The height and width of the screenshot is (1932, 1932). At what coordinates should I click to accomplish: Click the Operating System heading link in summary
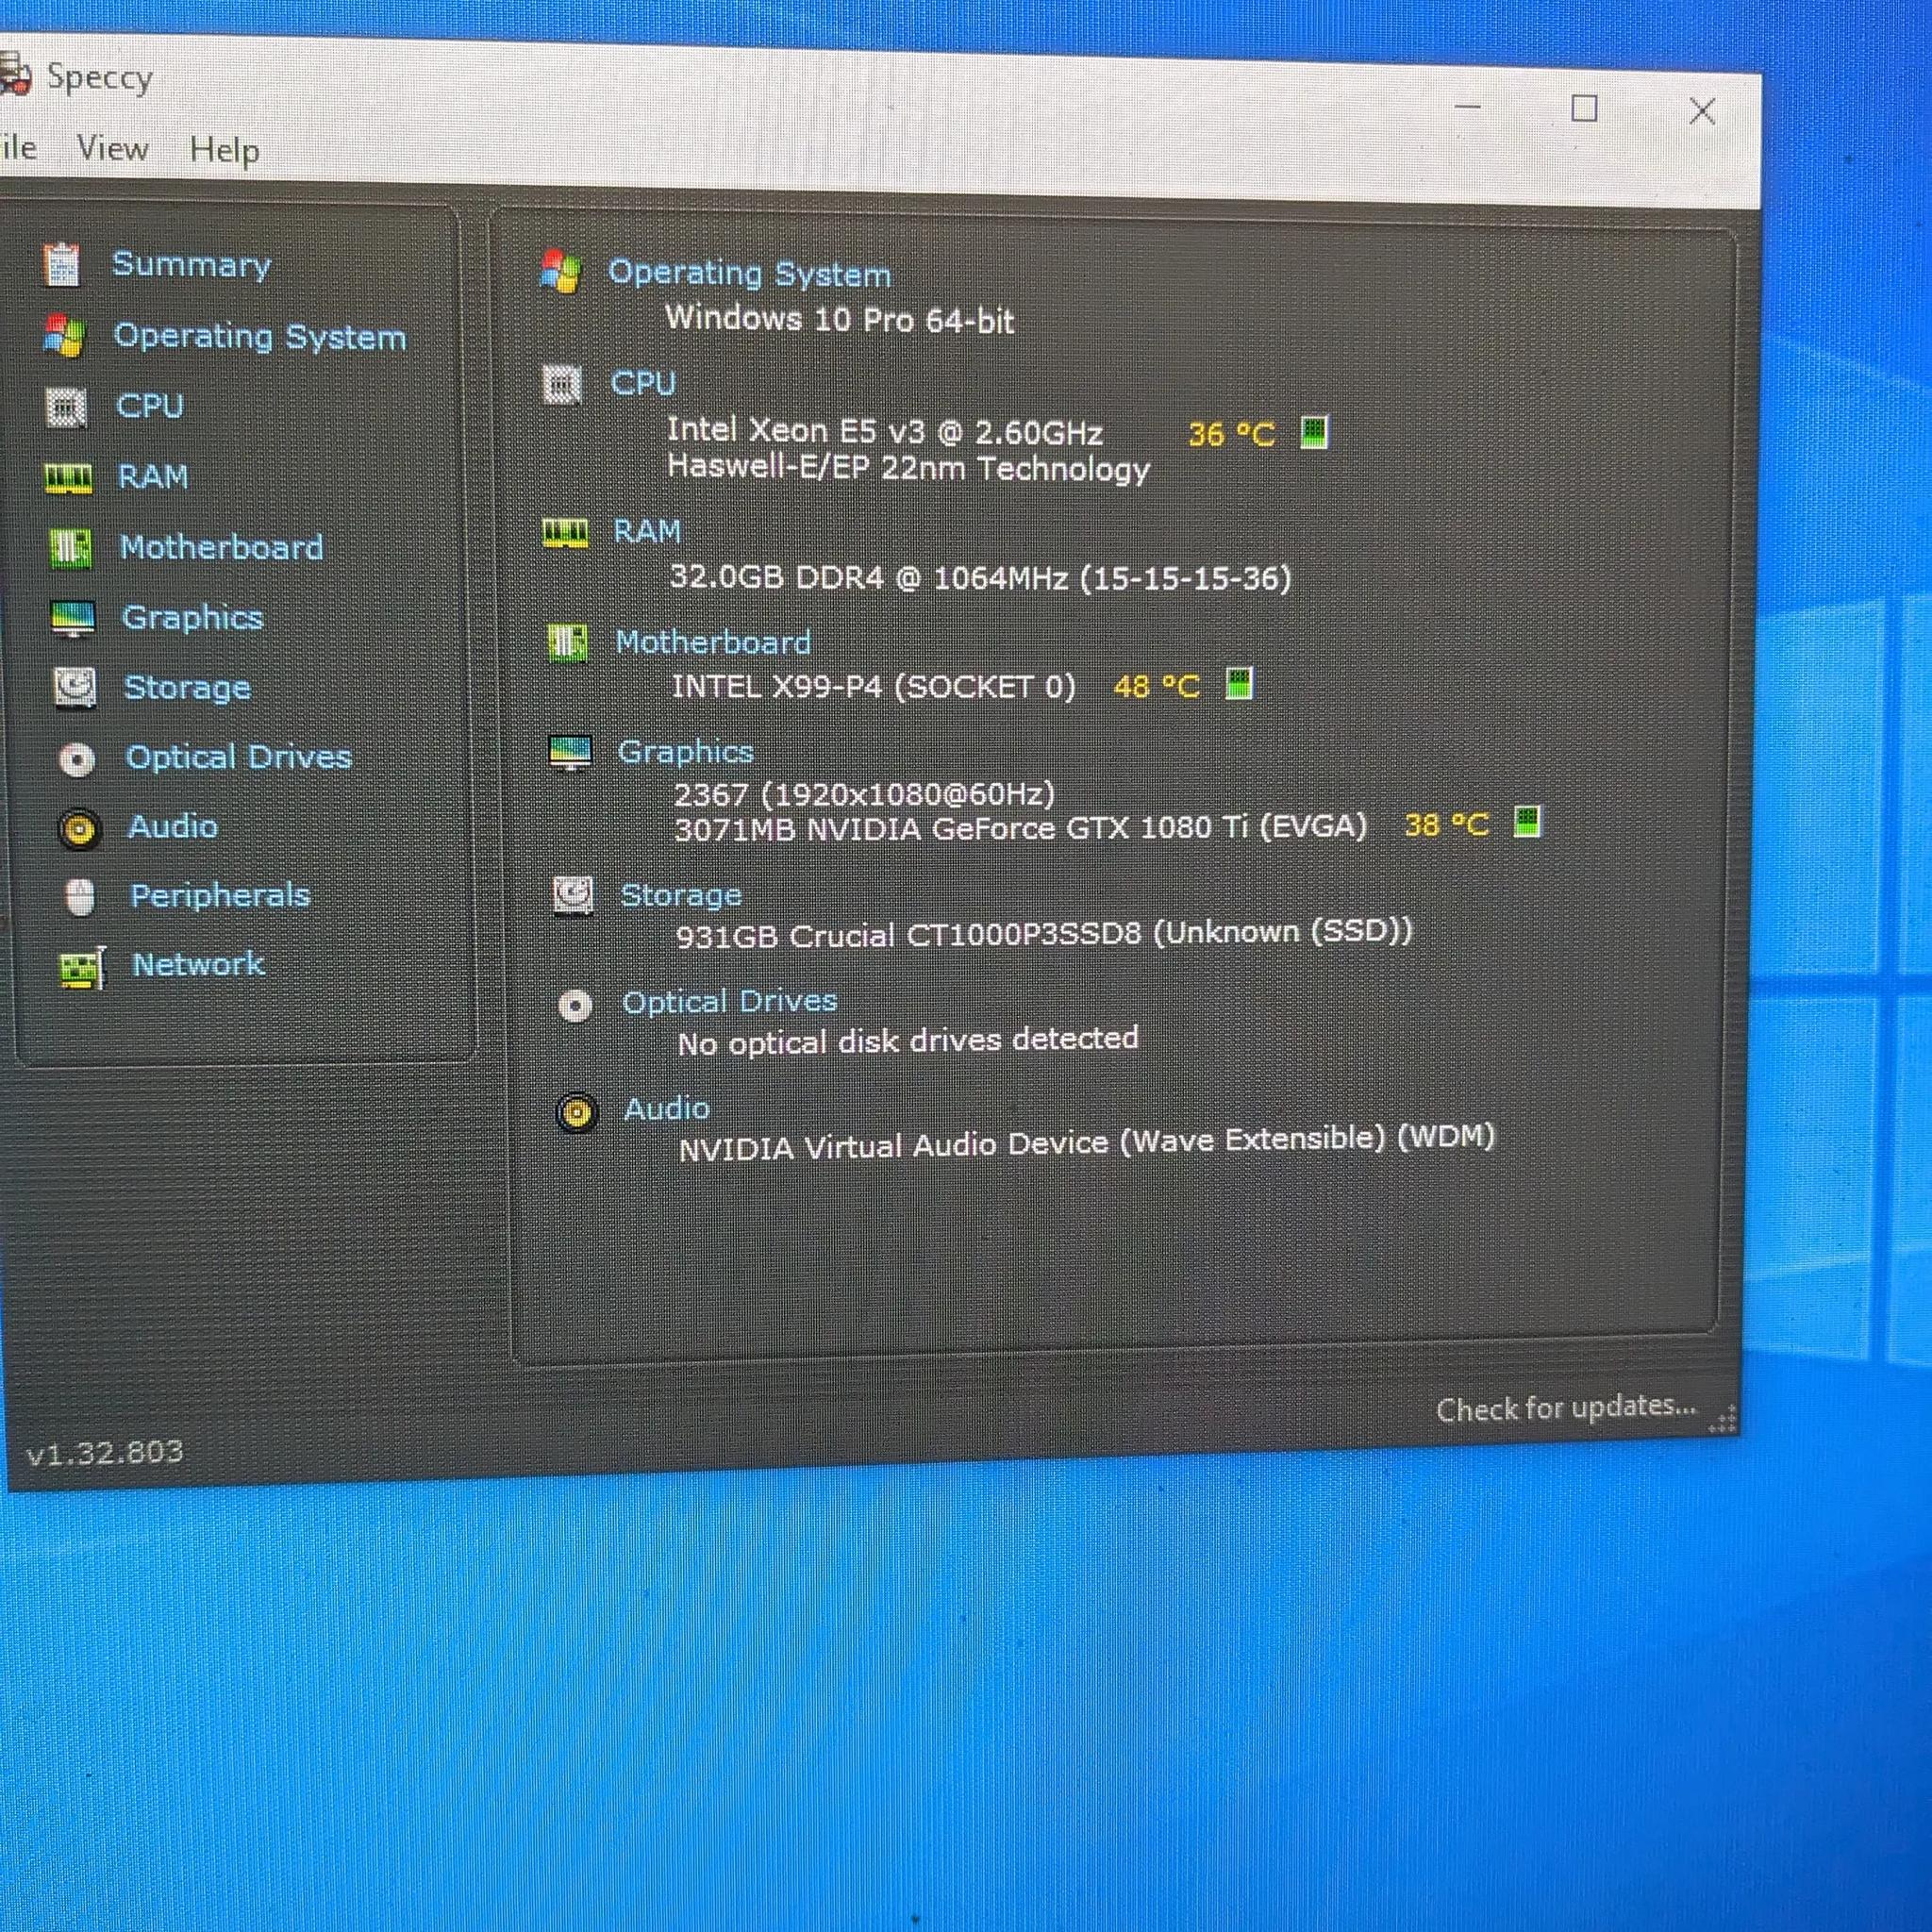(750, 273)
